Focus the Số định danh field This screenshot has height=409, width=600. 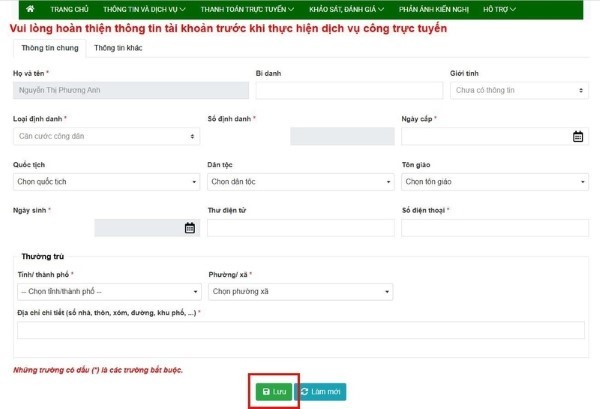point(342,136)
